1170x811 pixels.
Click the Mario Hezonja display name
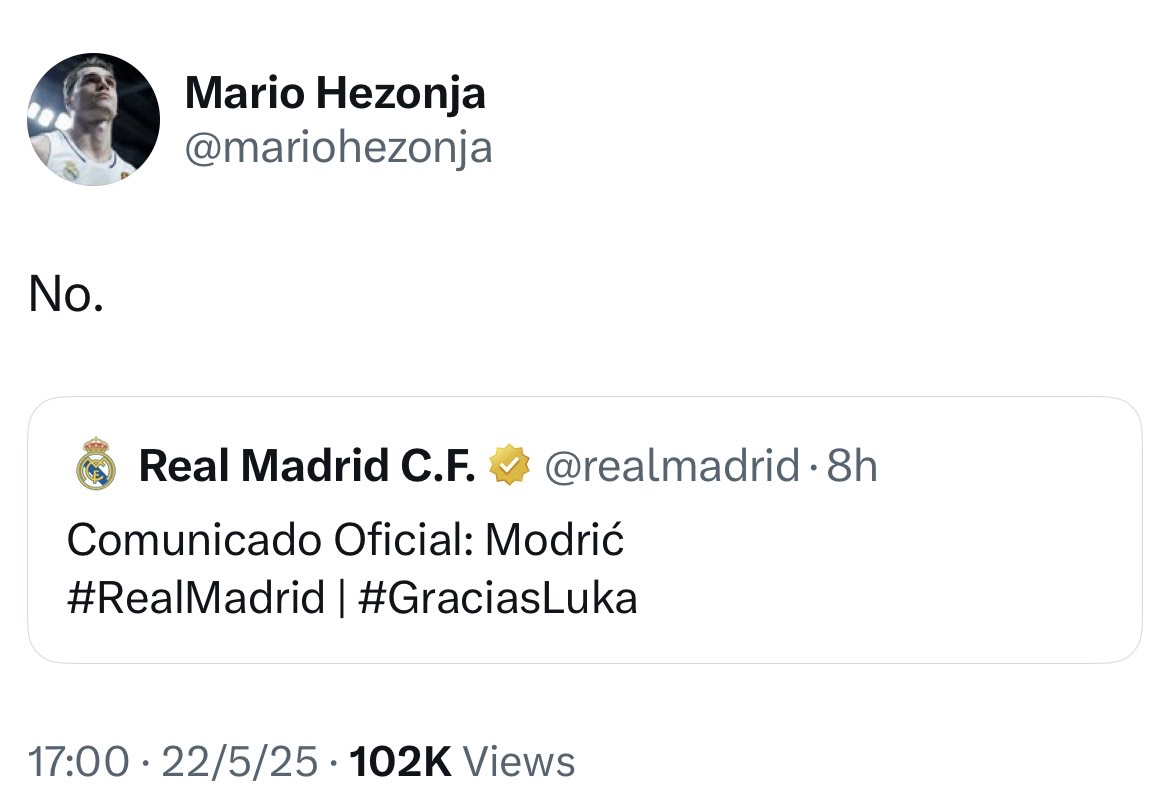335,94
